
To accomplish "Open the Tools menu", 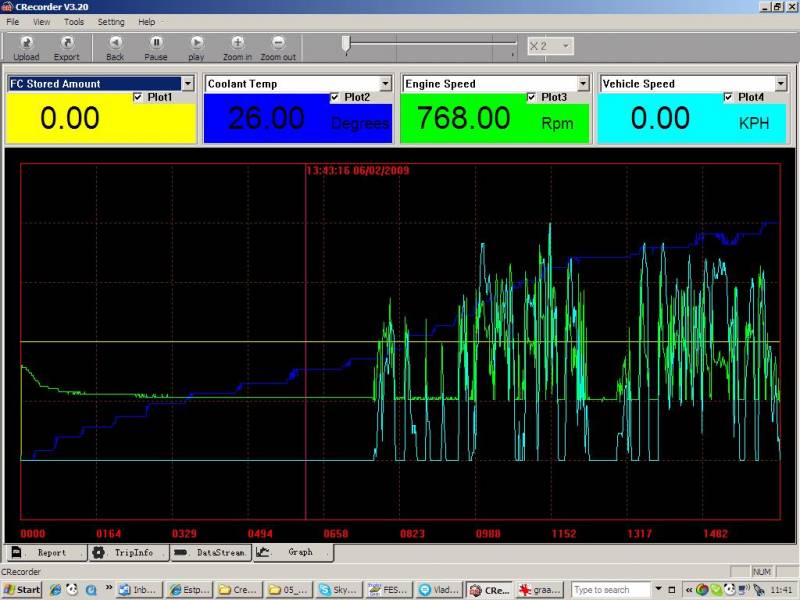I will [x=74, y=21].
